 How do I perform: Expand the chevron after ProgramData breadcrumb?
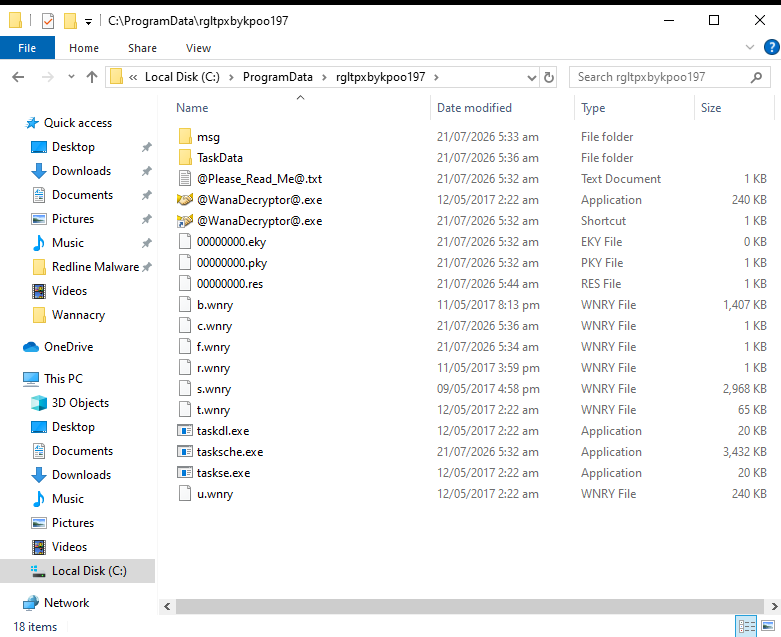coord(324,77)
